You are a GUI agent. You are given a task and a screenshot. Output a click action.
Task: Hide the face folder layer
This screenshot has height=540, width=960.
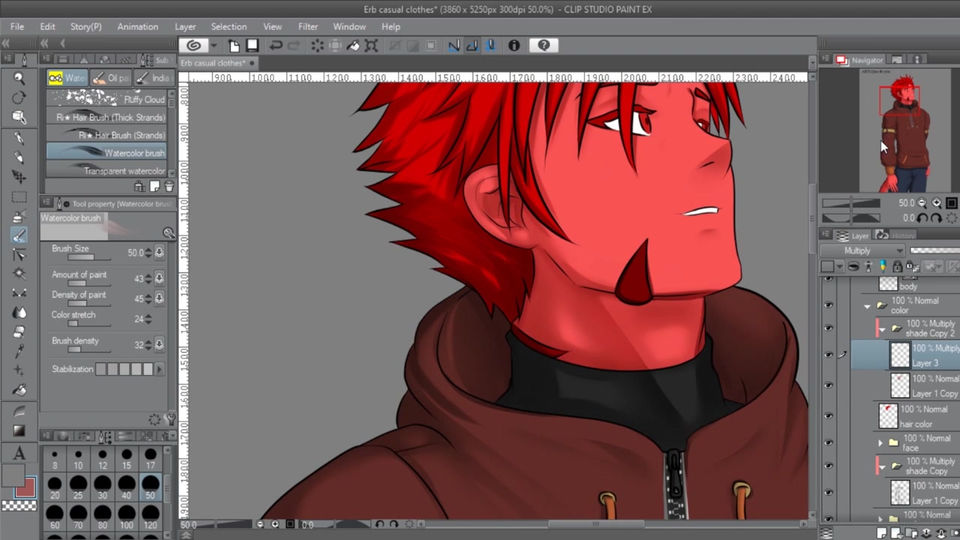(x=829, y=442)
